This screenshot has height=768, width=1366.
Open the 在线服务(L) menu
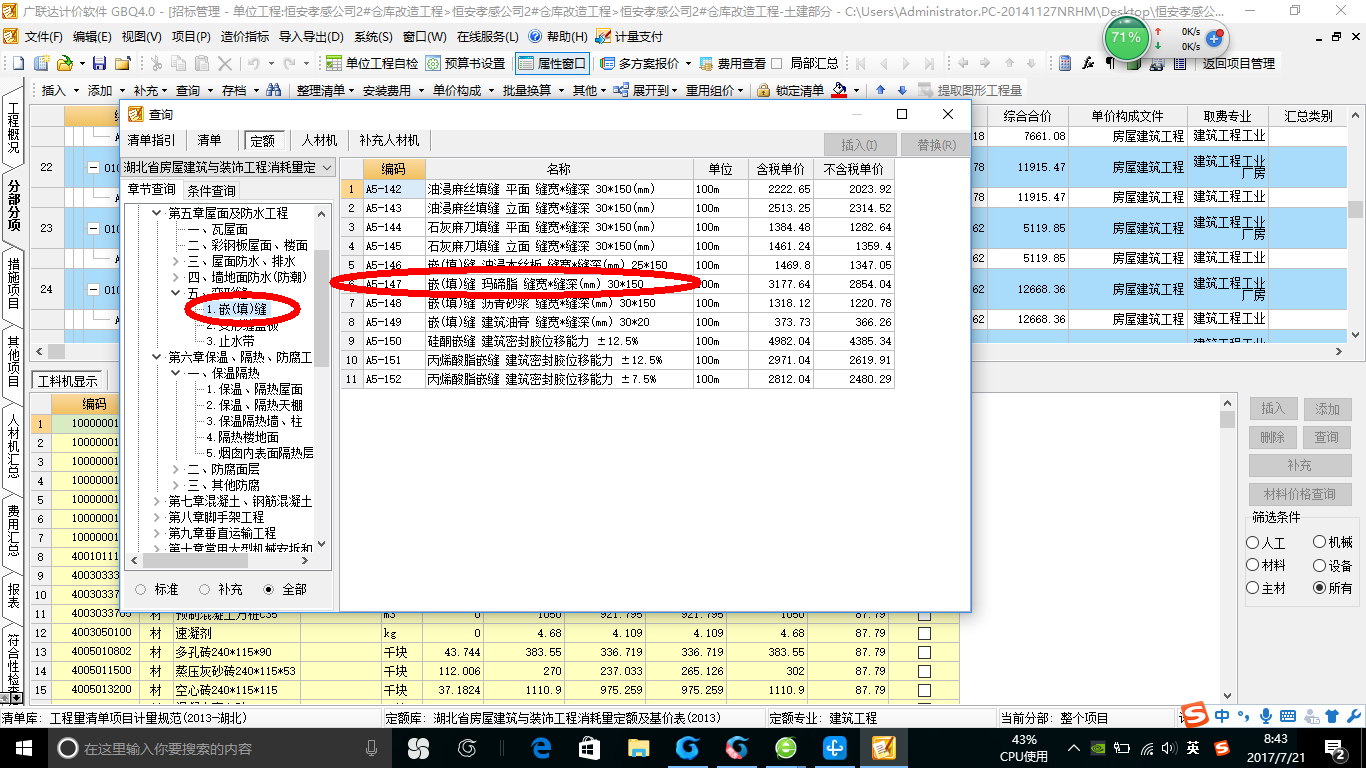coord(488,37)
